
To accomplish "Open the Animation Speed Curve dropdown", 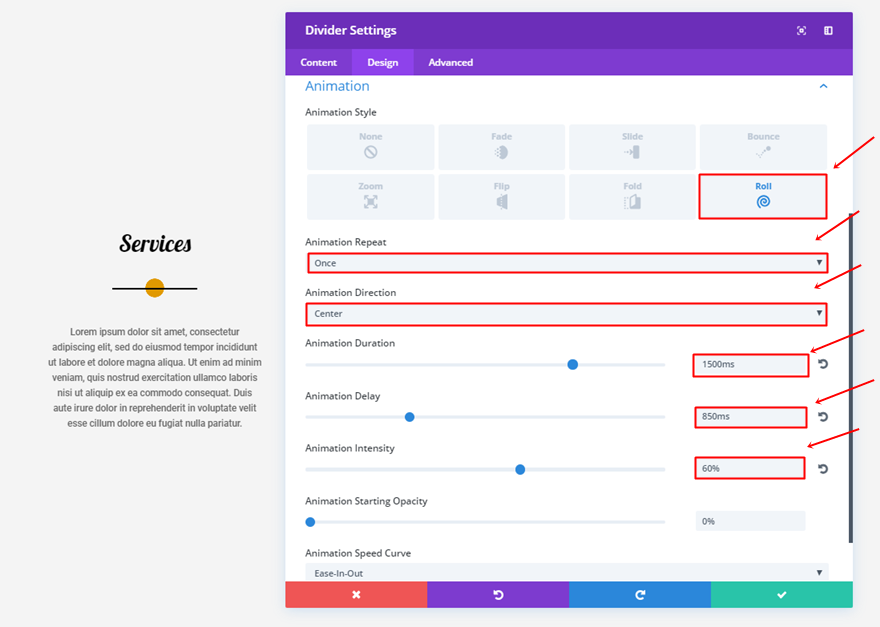I will [567, 573].
